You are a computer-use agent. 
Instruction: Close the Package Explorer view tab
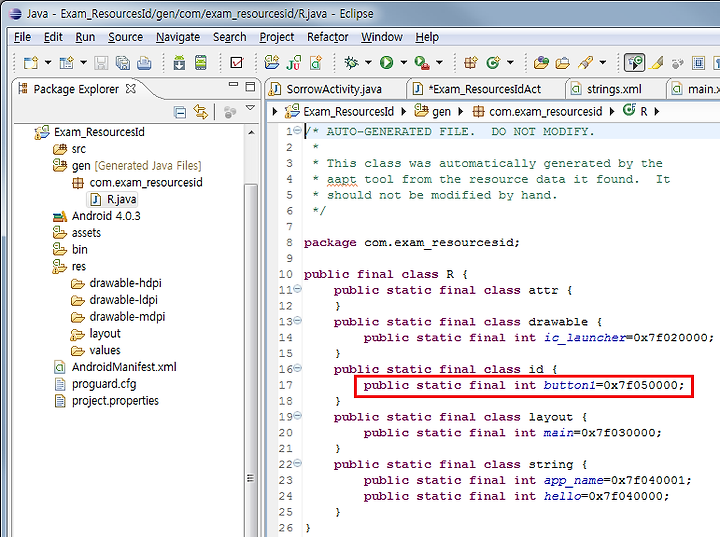[x=131, y=89]
